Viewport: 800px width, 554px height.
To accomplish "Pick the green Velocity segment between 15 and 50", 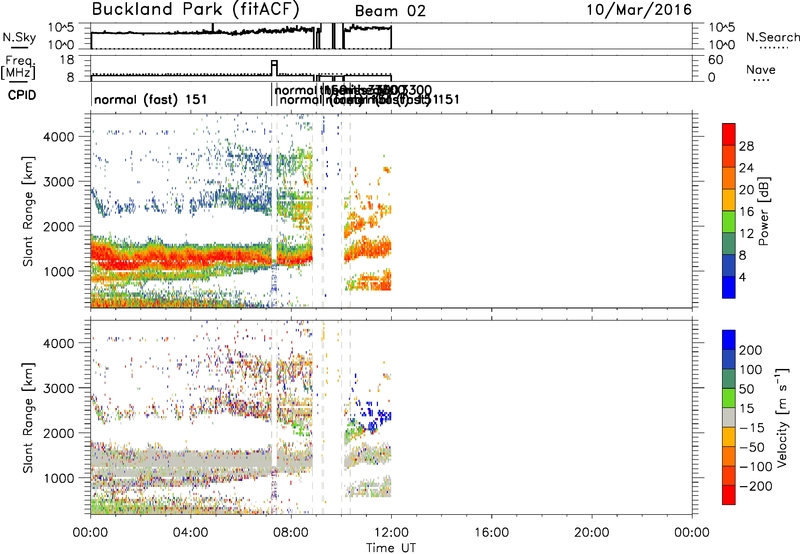I will (x=729, y=398).
